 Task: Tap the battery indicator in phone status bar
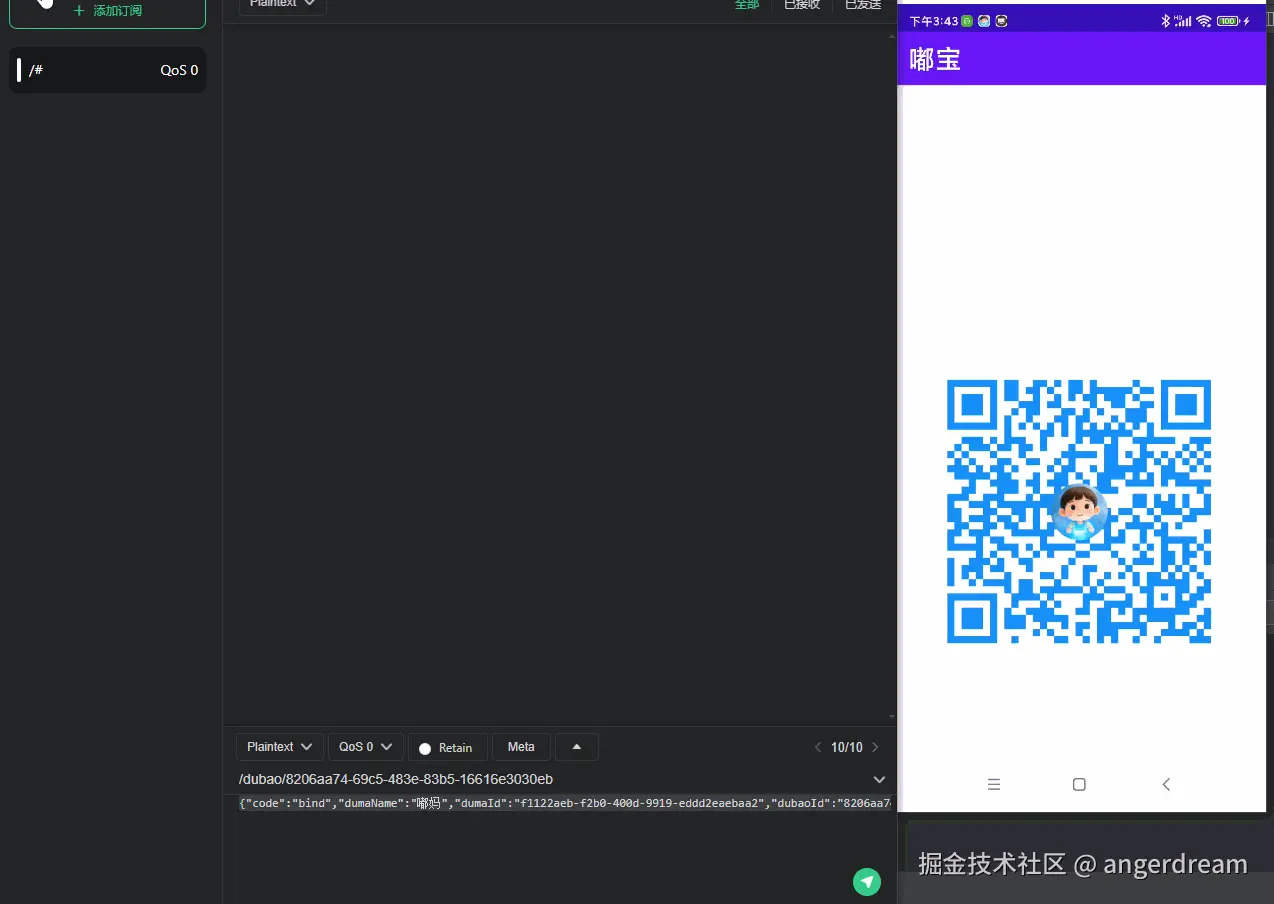coord(1228,21)
